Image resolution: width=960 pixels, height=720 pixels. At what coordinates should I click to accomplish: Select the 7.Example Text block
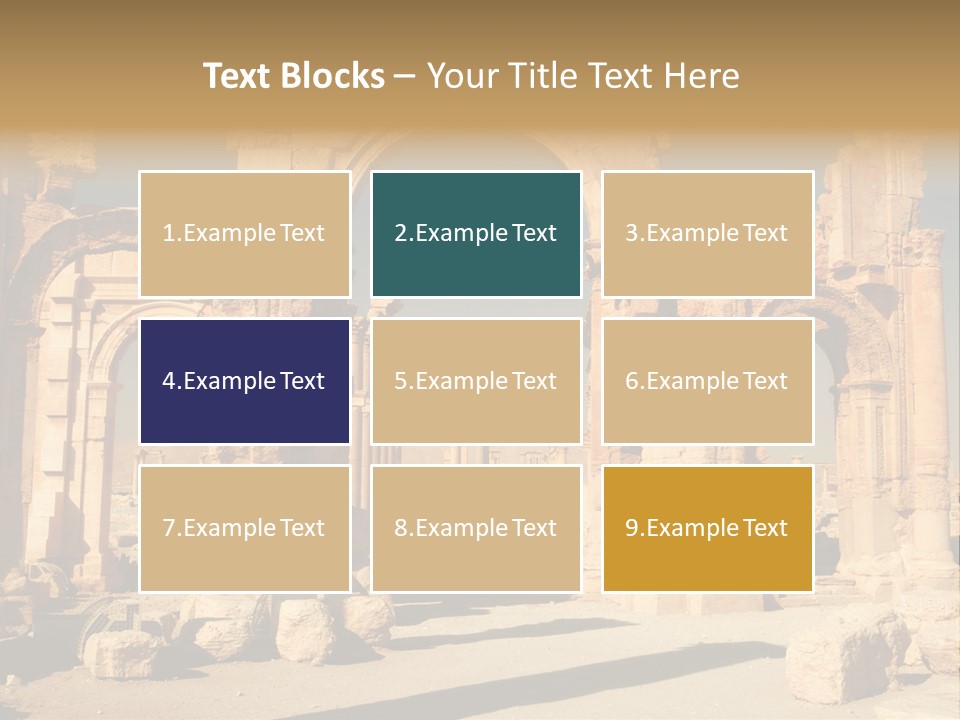[x=244, y=528]
